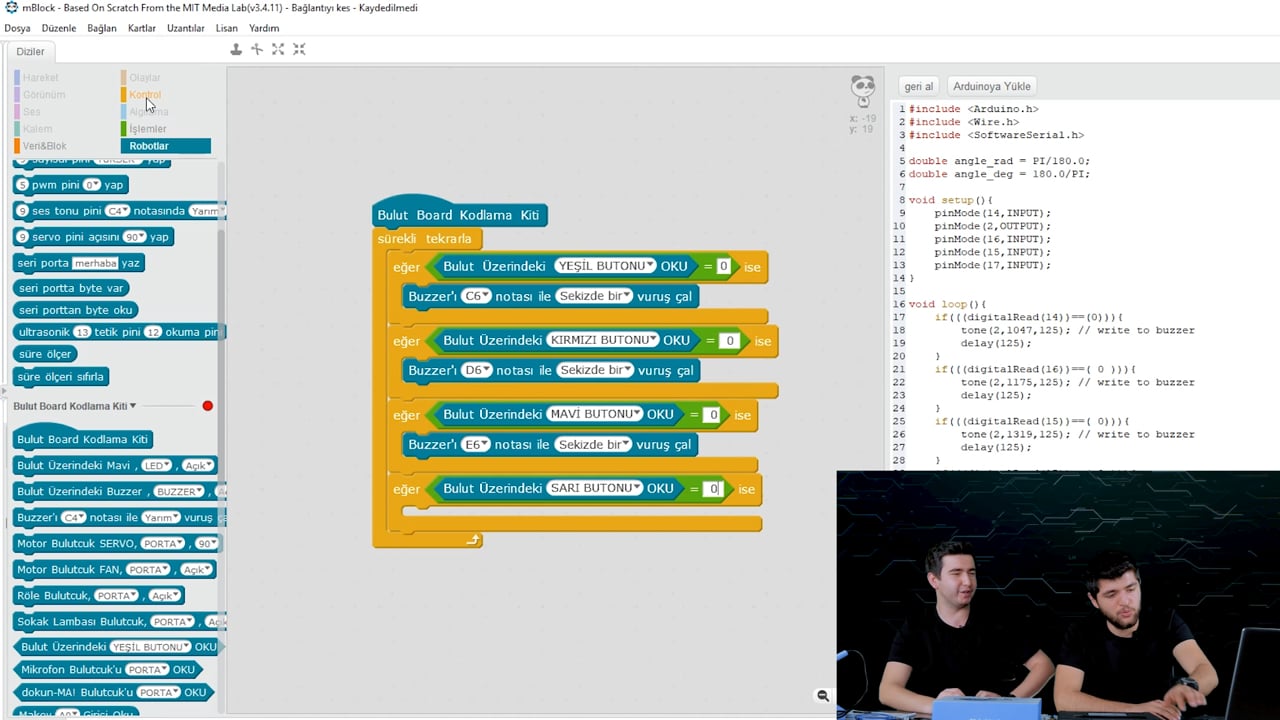
Task: Open the YEŞİL BUTONU dropdown in script
Action: (652, 266)
